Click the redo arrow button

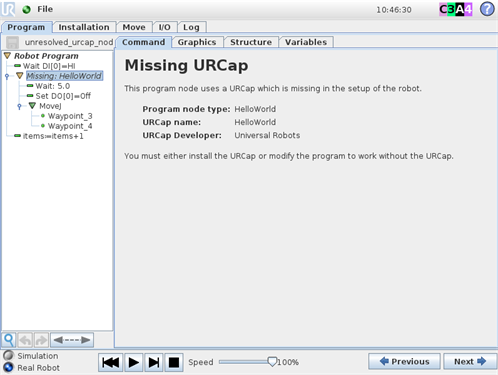coord(41,340)
